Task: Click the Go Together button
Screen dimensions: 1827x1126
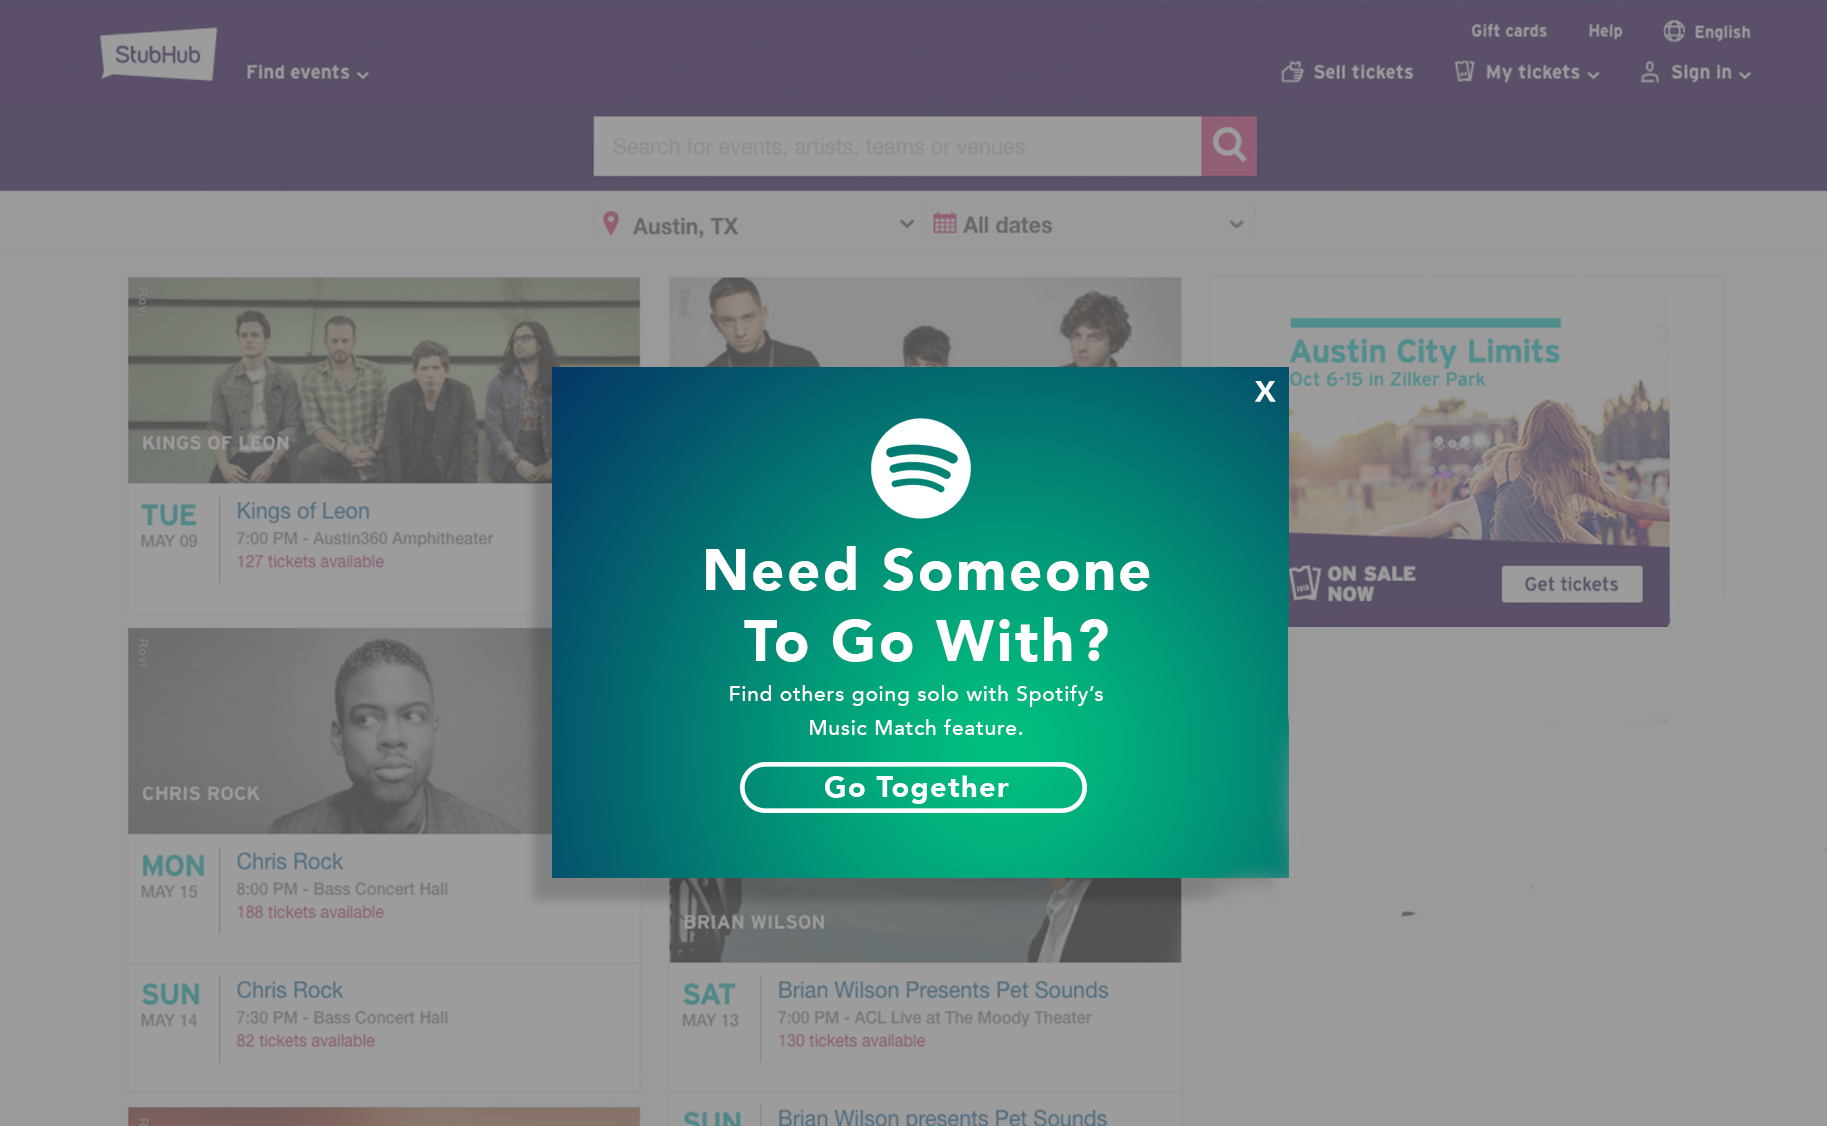Action: (913, 787)
